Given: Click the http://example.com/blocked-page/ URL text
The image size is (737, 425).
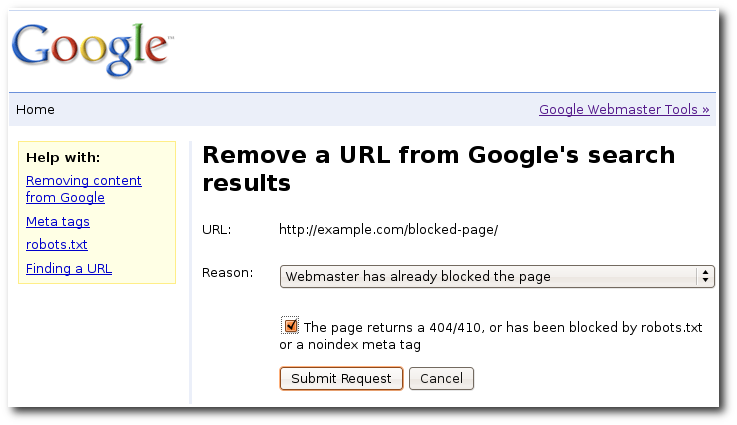Looking at the screenshot, I should 388,230.
